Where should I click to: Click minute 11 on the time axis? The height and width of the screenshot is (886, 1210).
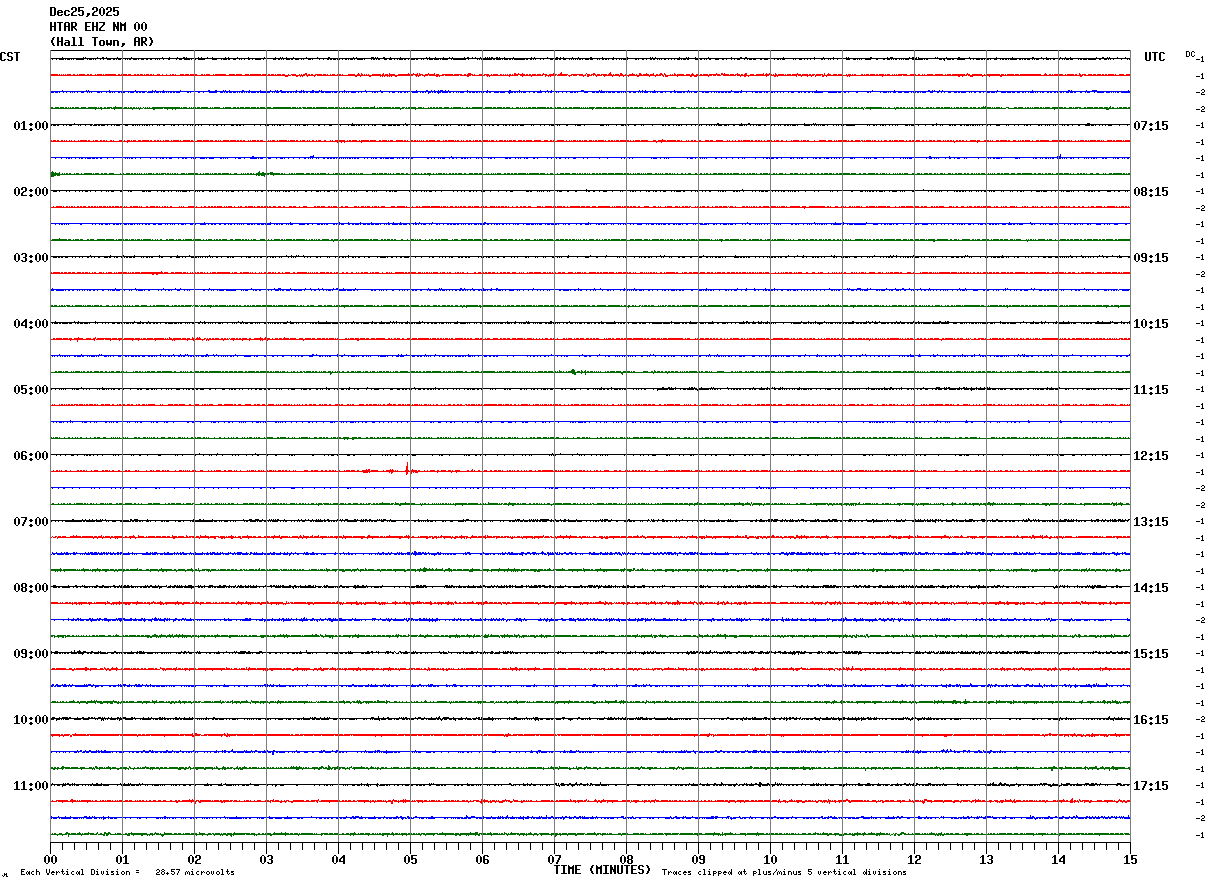tap(842, 859)
